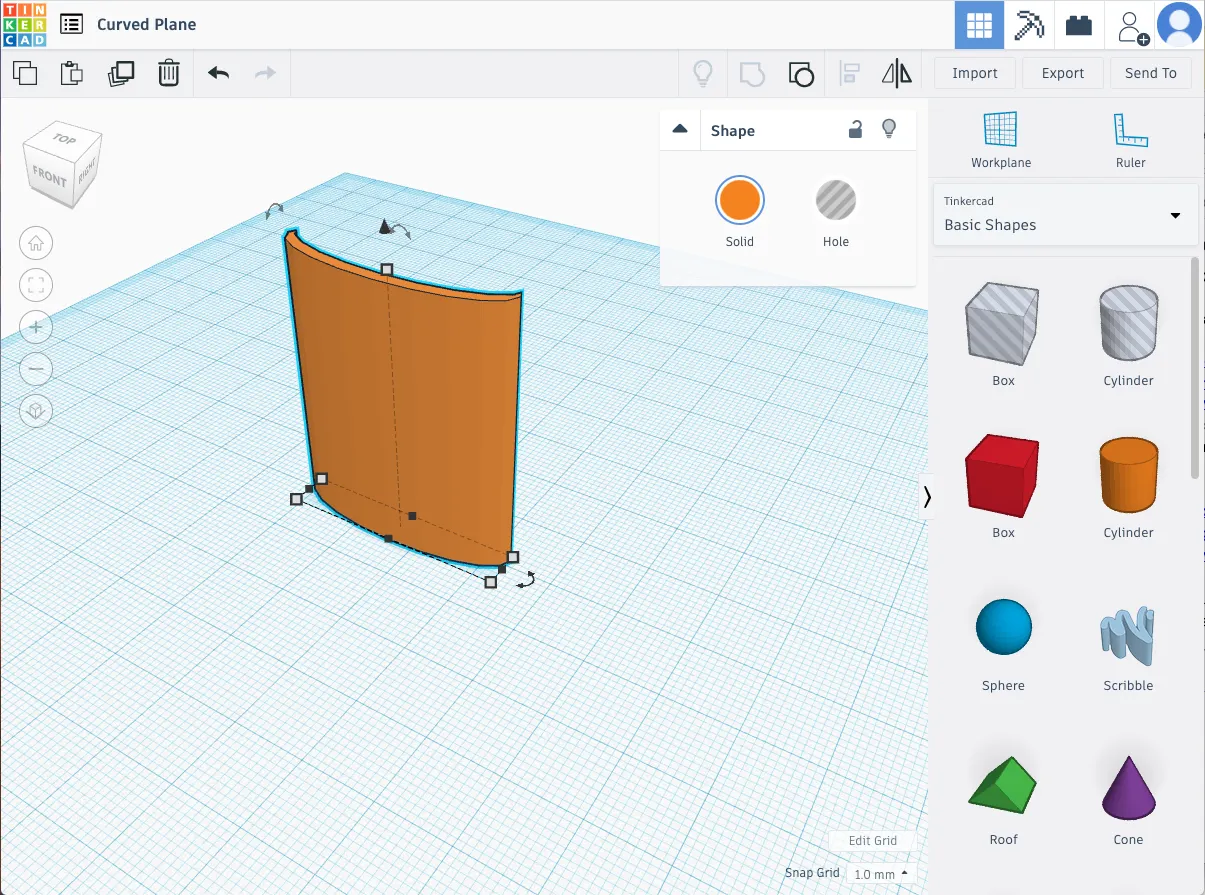
Task: Click the Curved Plane design title
Action: 147,24
